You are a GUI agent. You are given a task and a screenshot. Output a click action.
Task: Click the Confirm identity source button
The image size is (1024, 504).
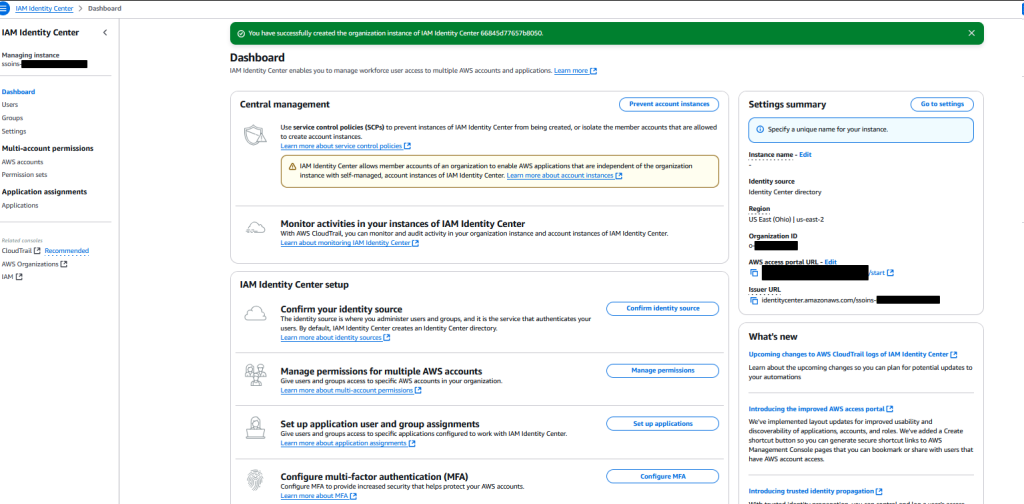point(662,309)
